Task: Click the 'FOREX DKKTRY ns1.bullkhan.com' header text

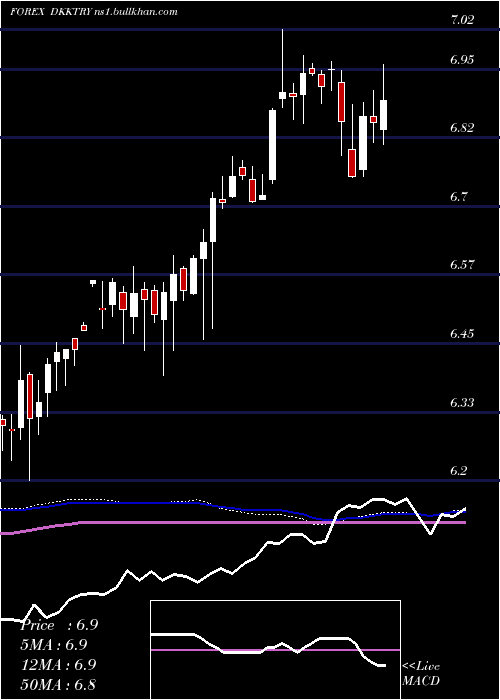Action: click(94, 12)
